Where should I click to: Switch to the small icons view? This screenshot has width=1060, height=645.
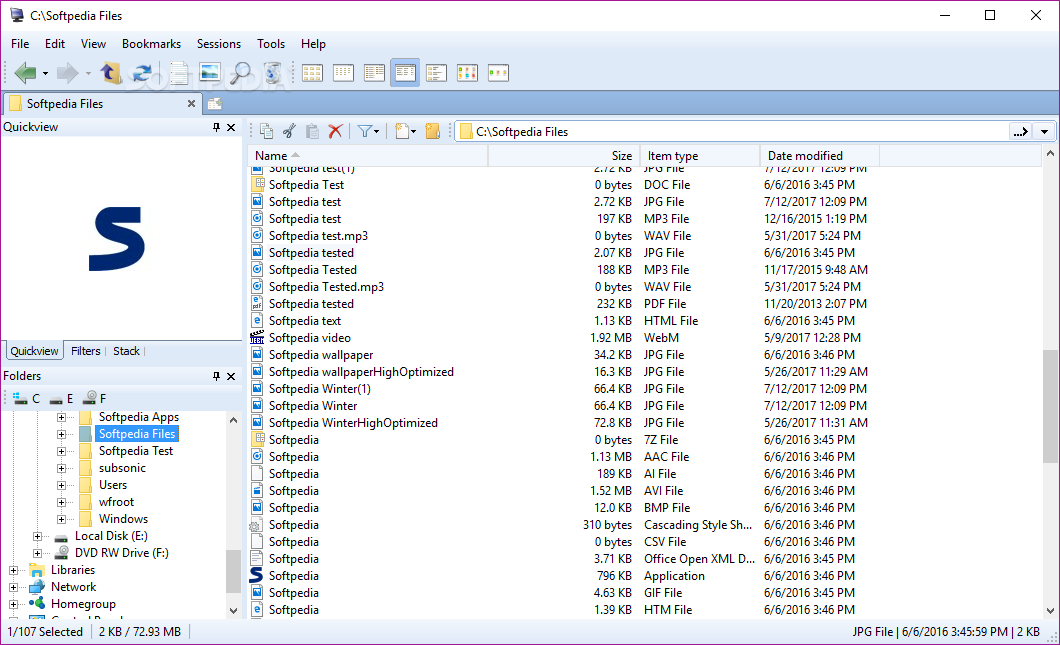point(343,72)
